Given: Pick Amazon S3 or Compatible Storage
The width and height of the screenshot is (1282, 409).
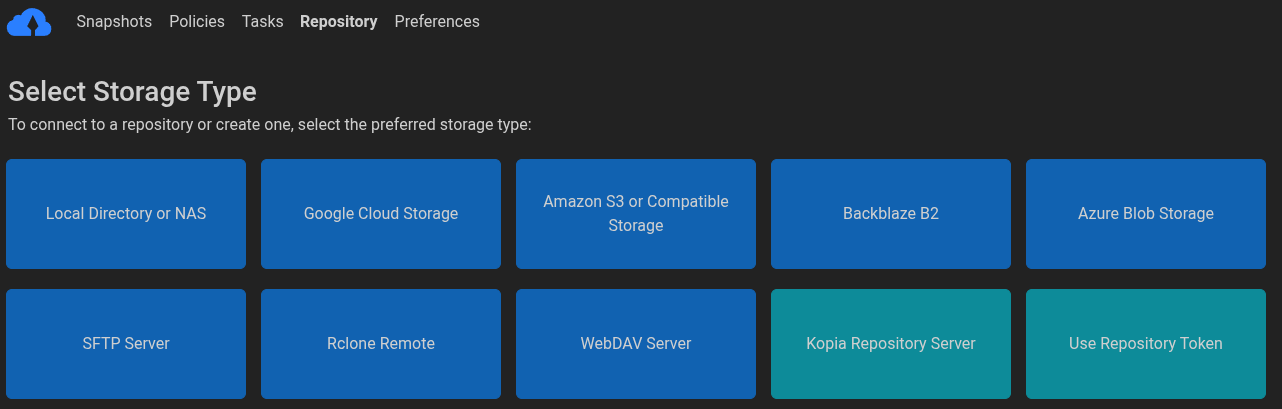Looking at the screenshot, I should [636, 214].
